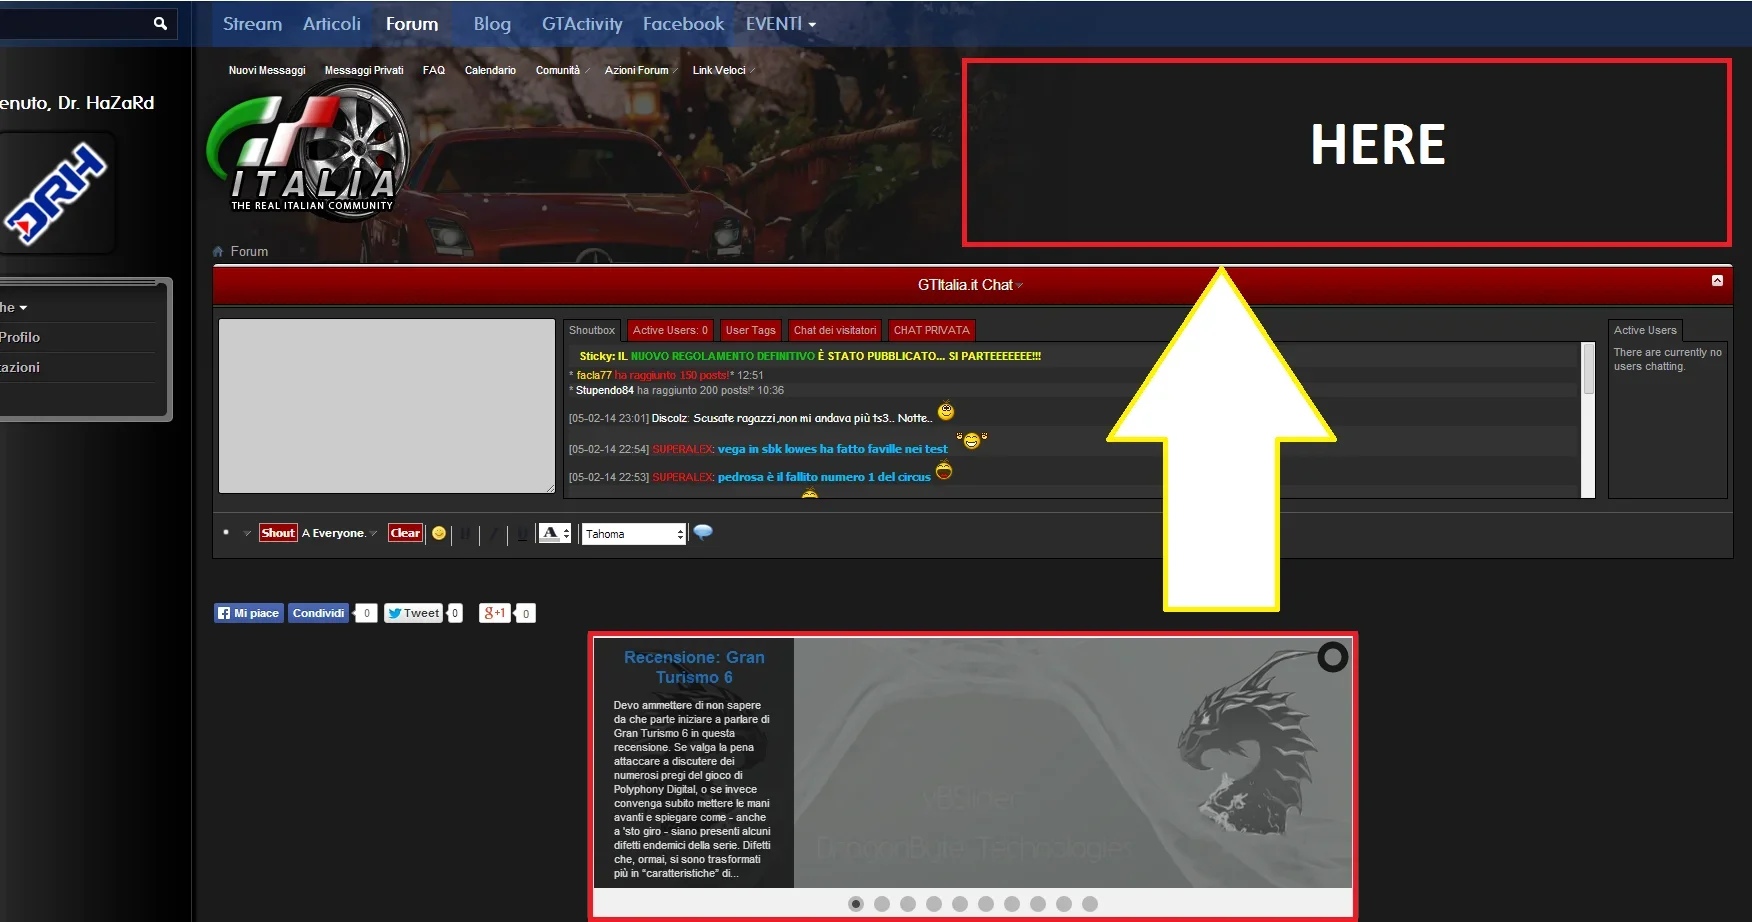Click the blue speech bubble icon

(703, 532)
